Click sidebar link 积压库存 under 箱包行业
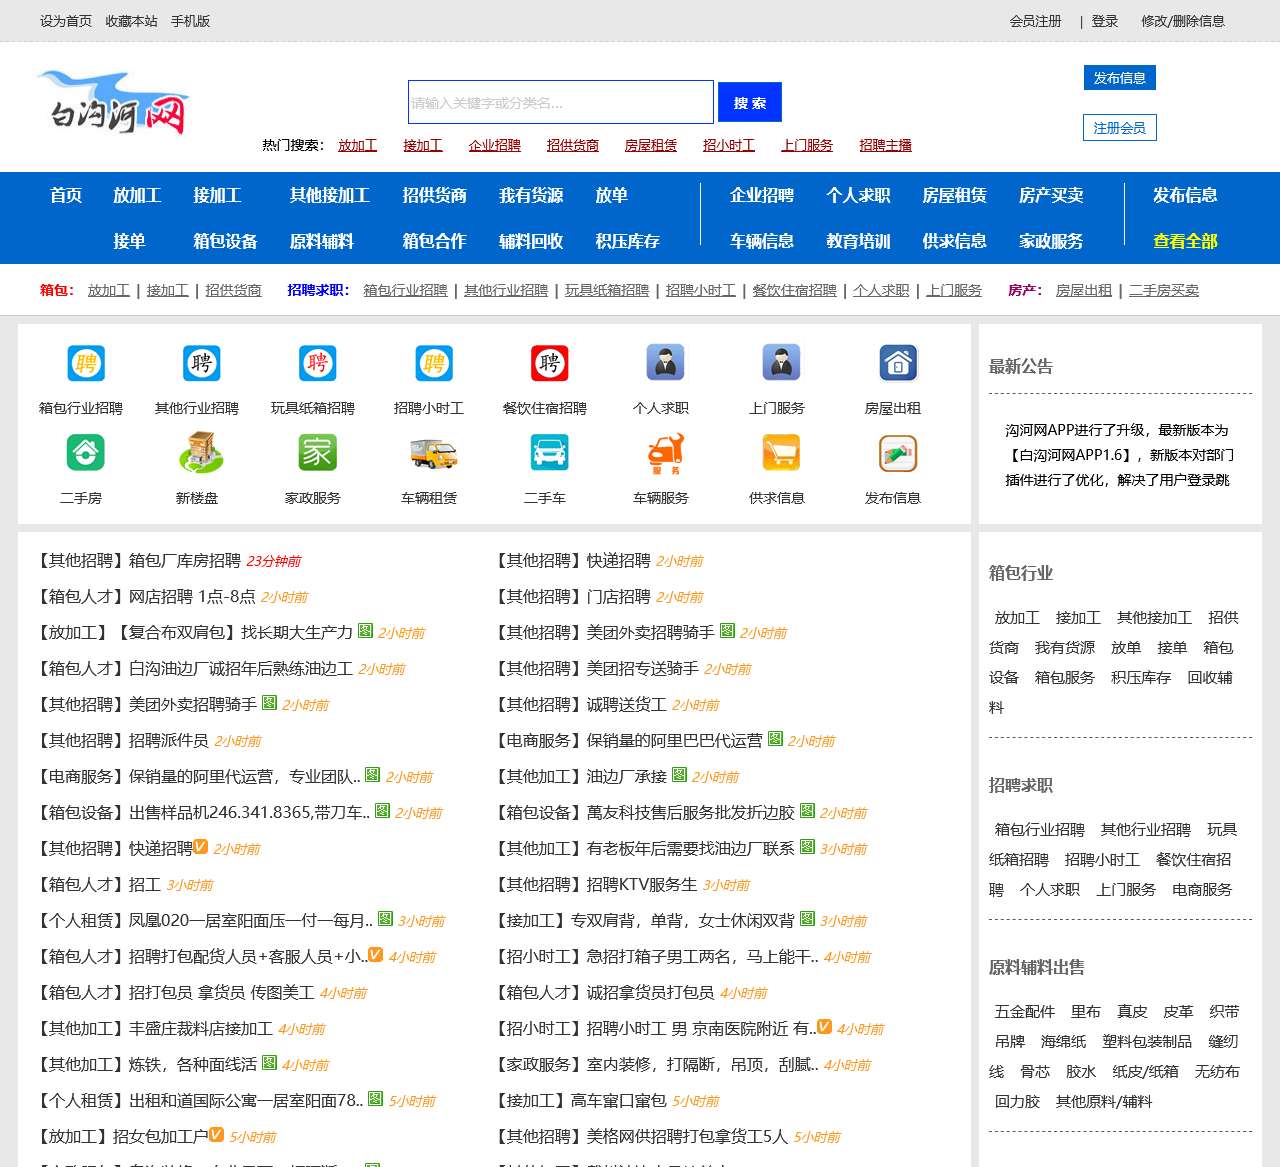 tap(1141, 677)
